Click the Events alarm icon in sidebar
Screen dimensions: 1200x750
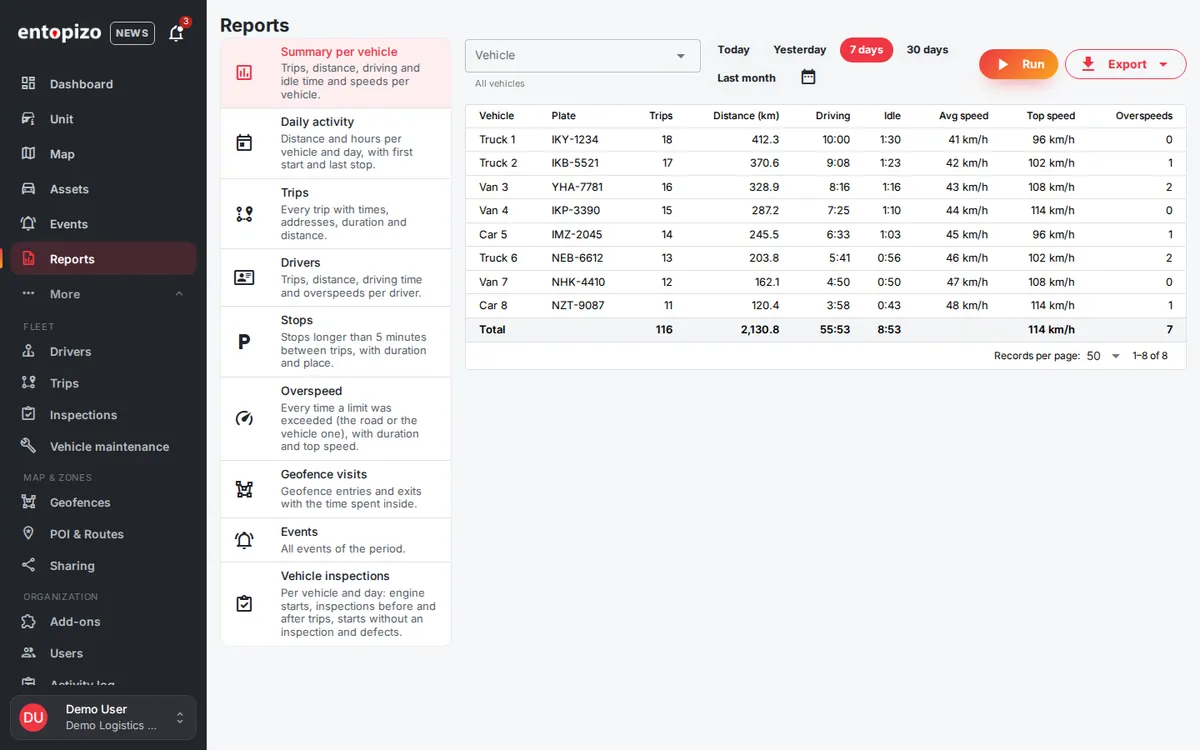click(29, 224)
